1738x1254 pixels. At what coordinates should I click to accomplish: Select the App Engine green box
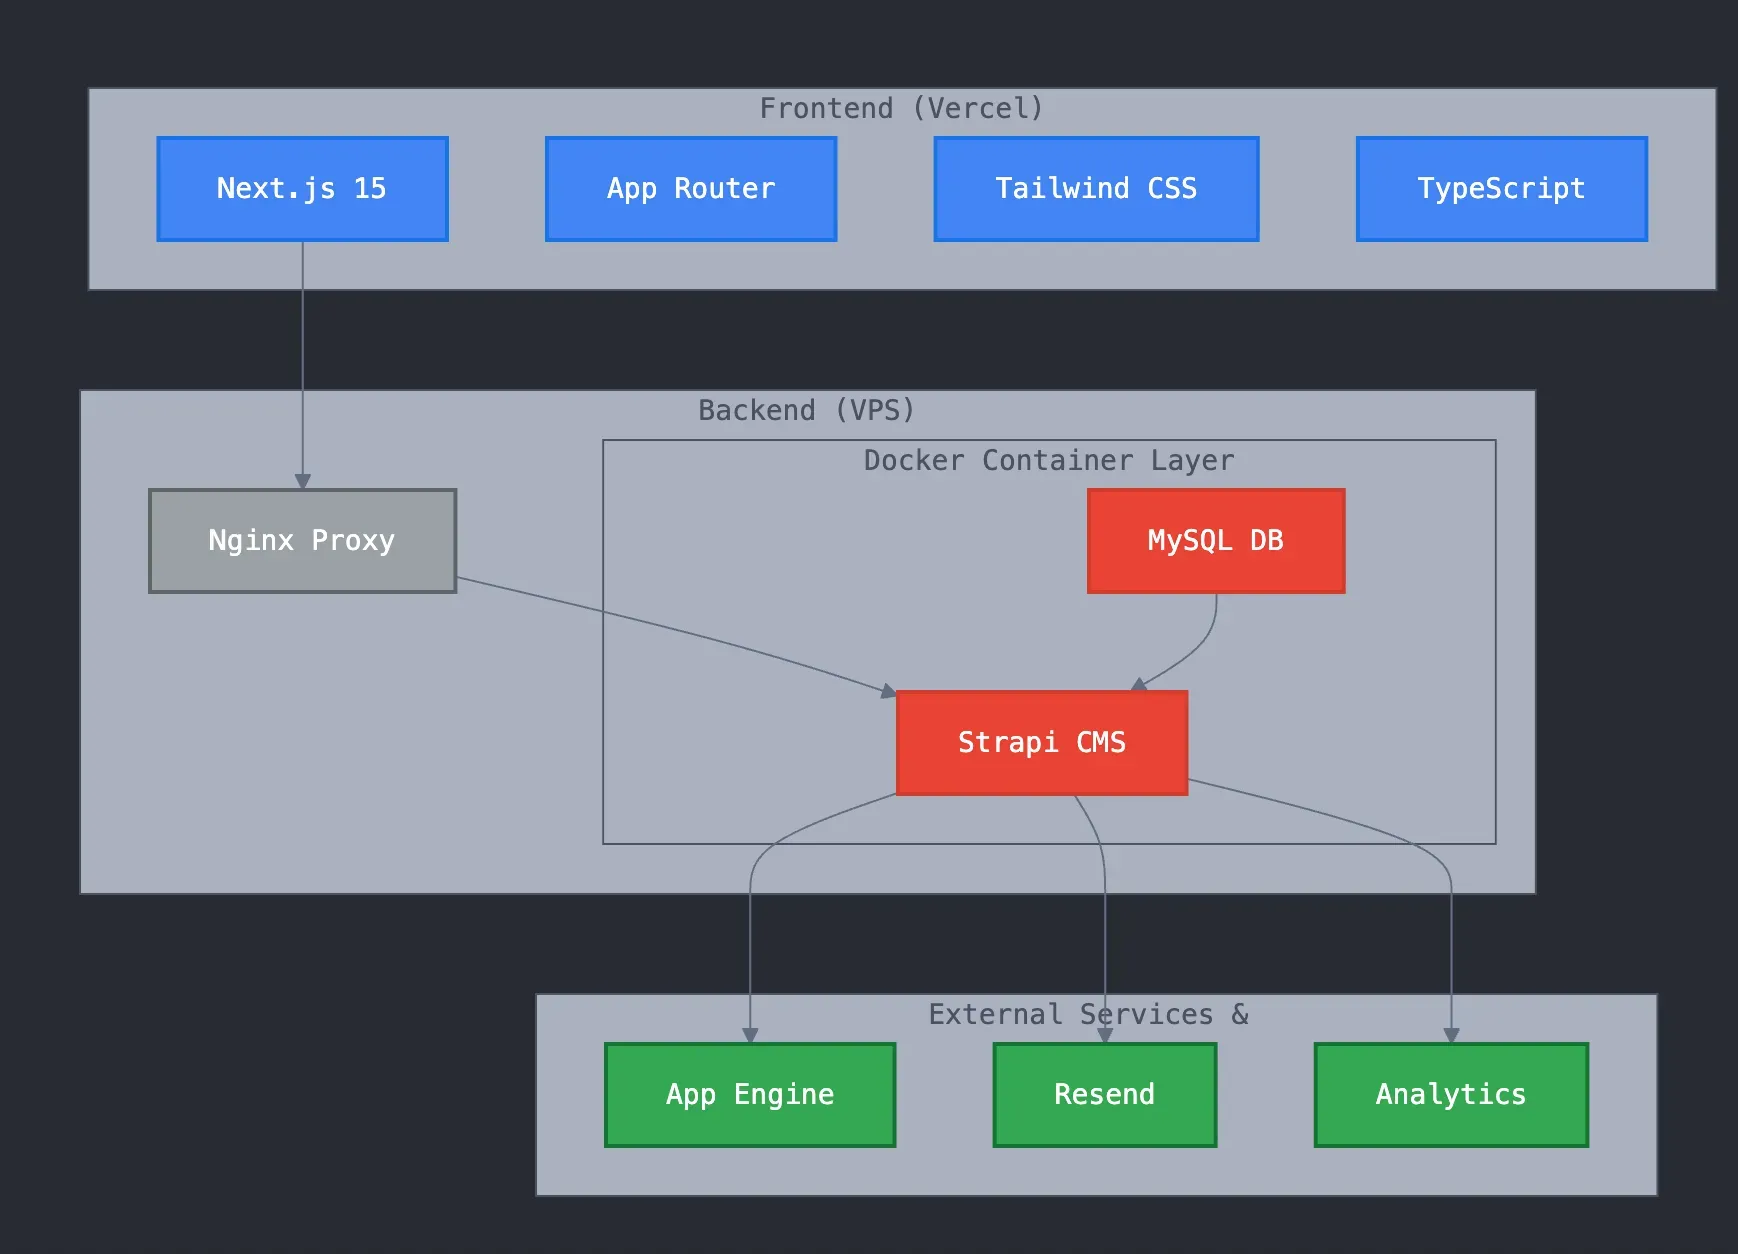pos(750,1095)
